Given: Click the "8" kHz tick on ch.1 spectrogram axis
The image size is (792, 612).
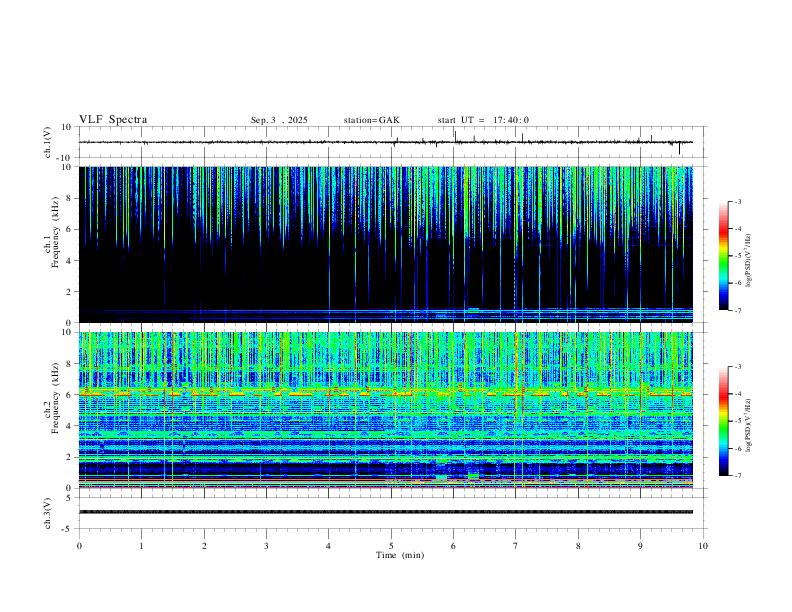Looking at the screenshot, I should [70, 198].
